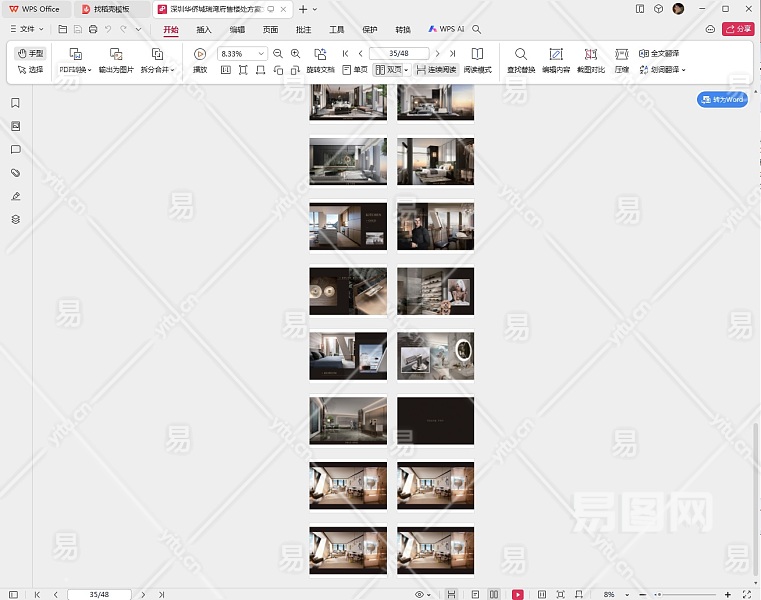The height and width of the screenshot is (600, 761).
Task: Switch to the 插入 ribbon tab
Action: (x=204, y=29)
